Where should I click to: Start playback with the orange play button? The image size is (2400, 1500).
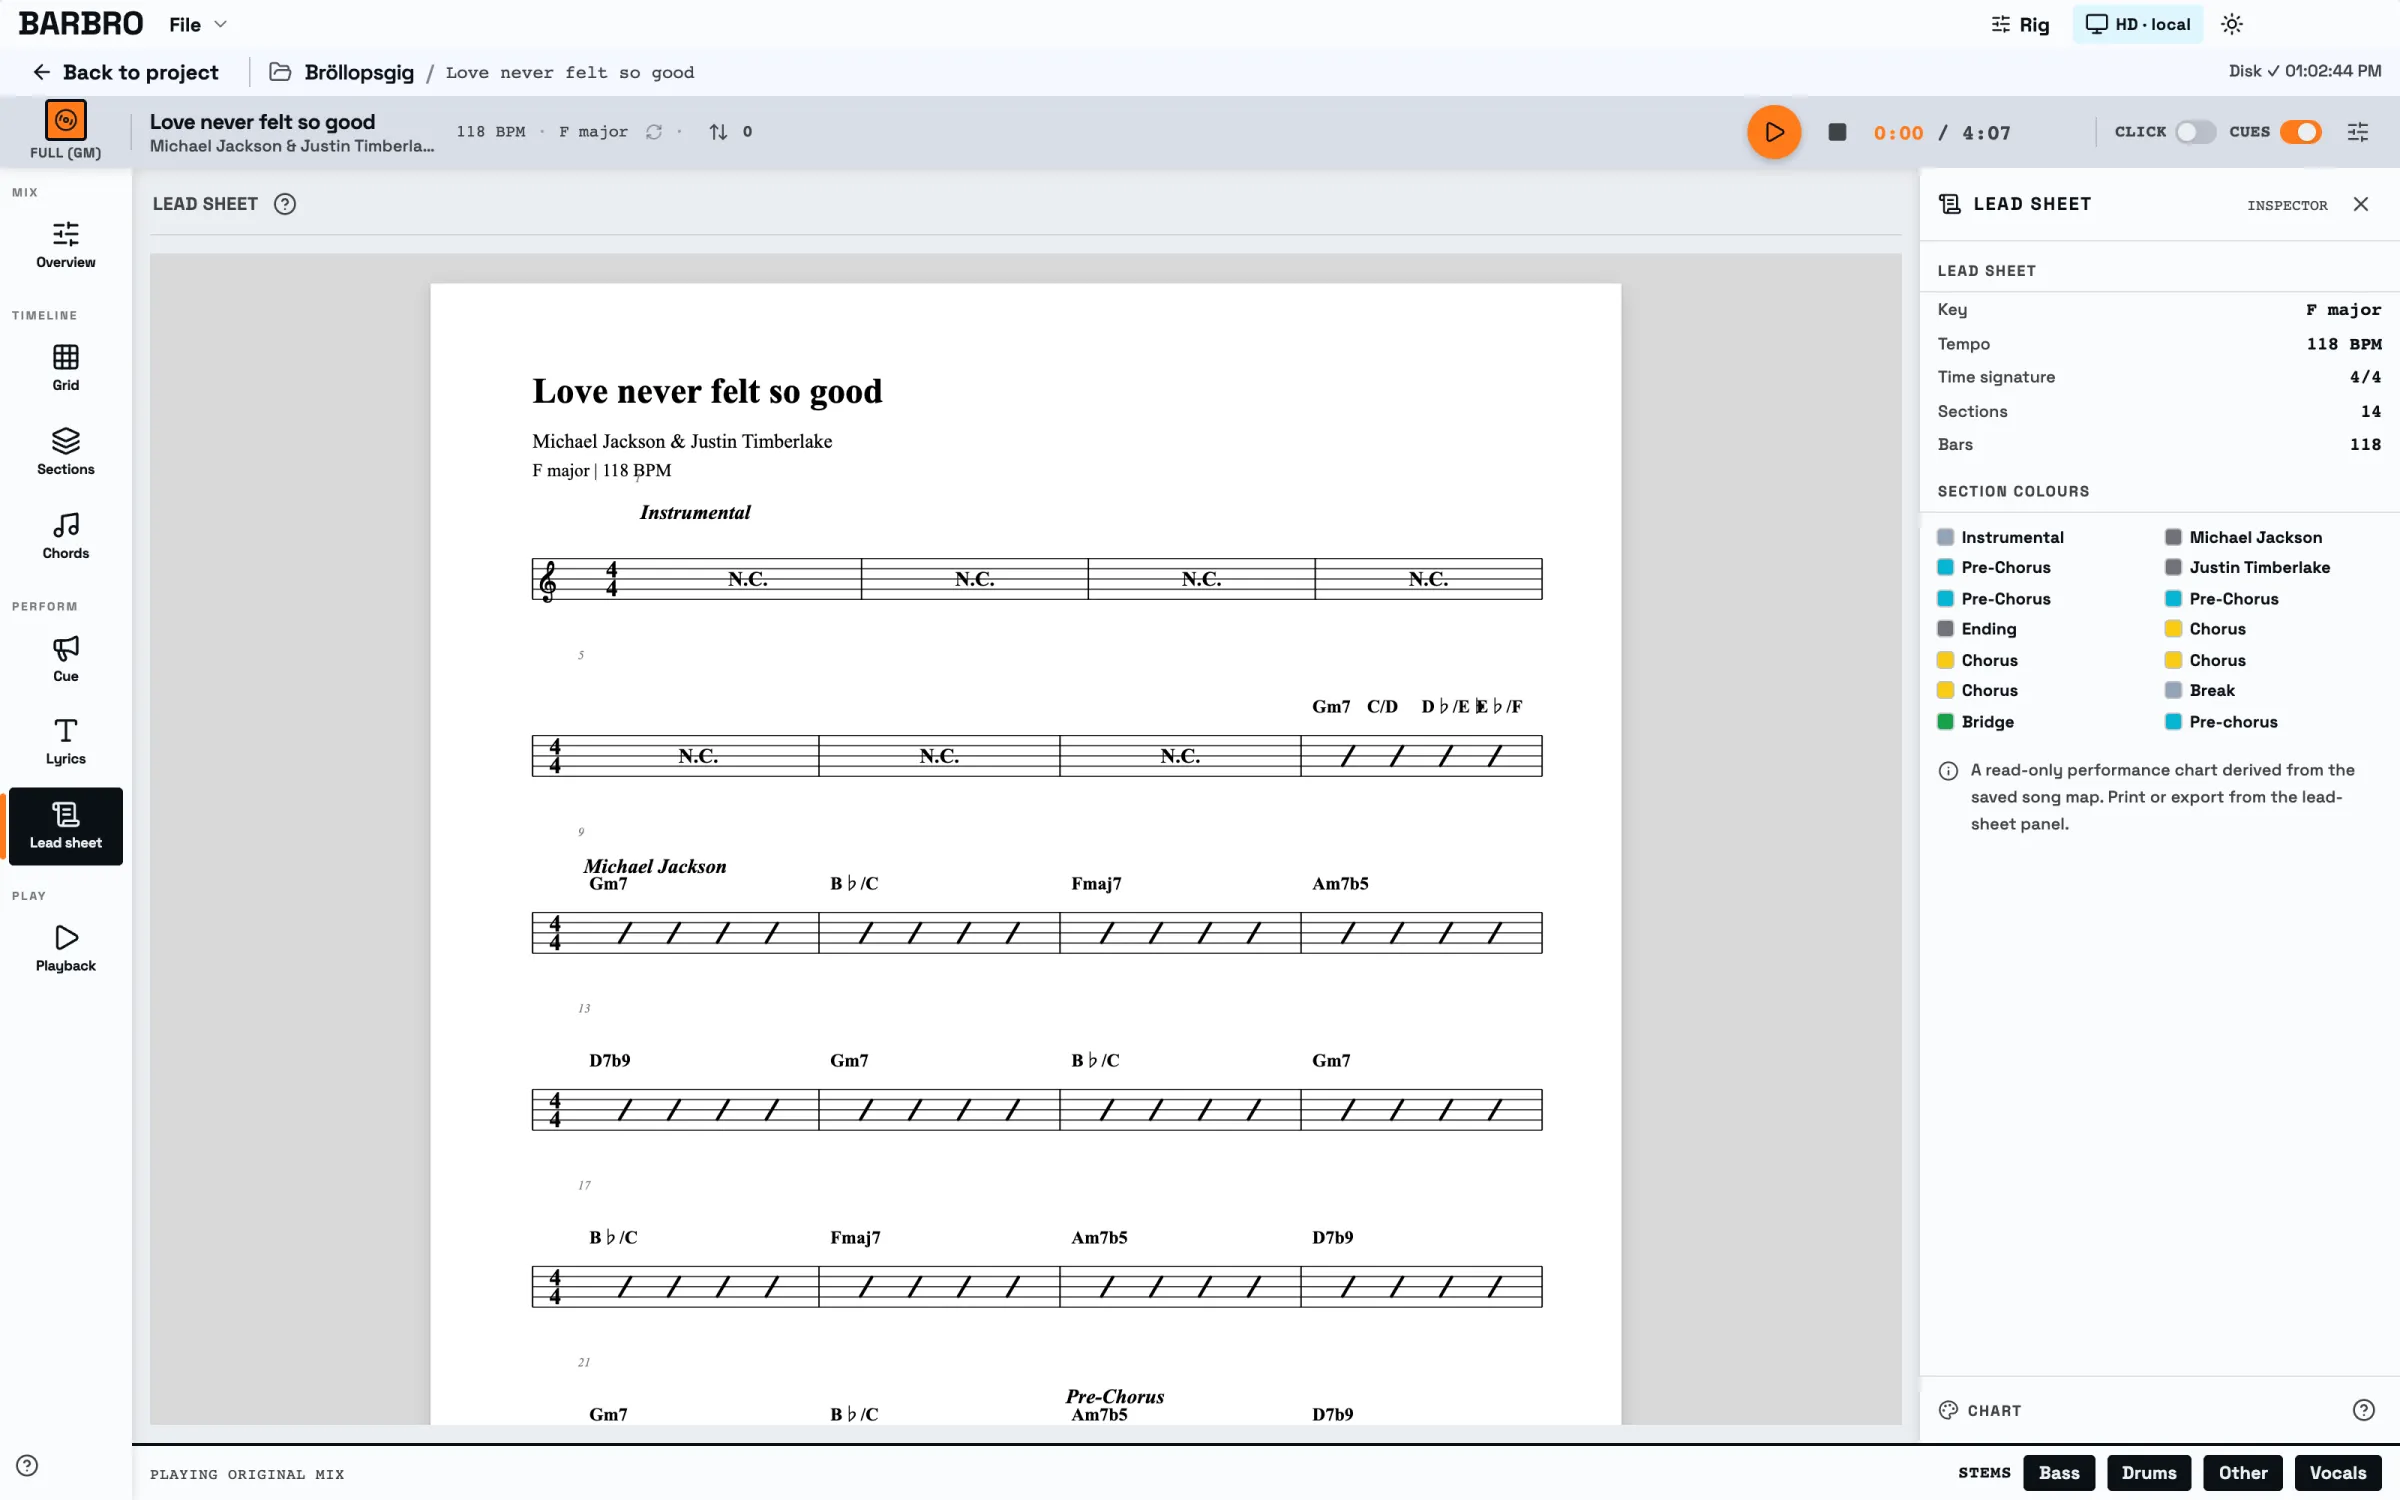pos(1773,132)
